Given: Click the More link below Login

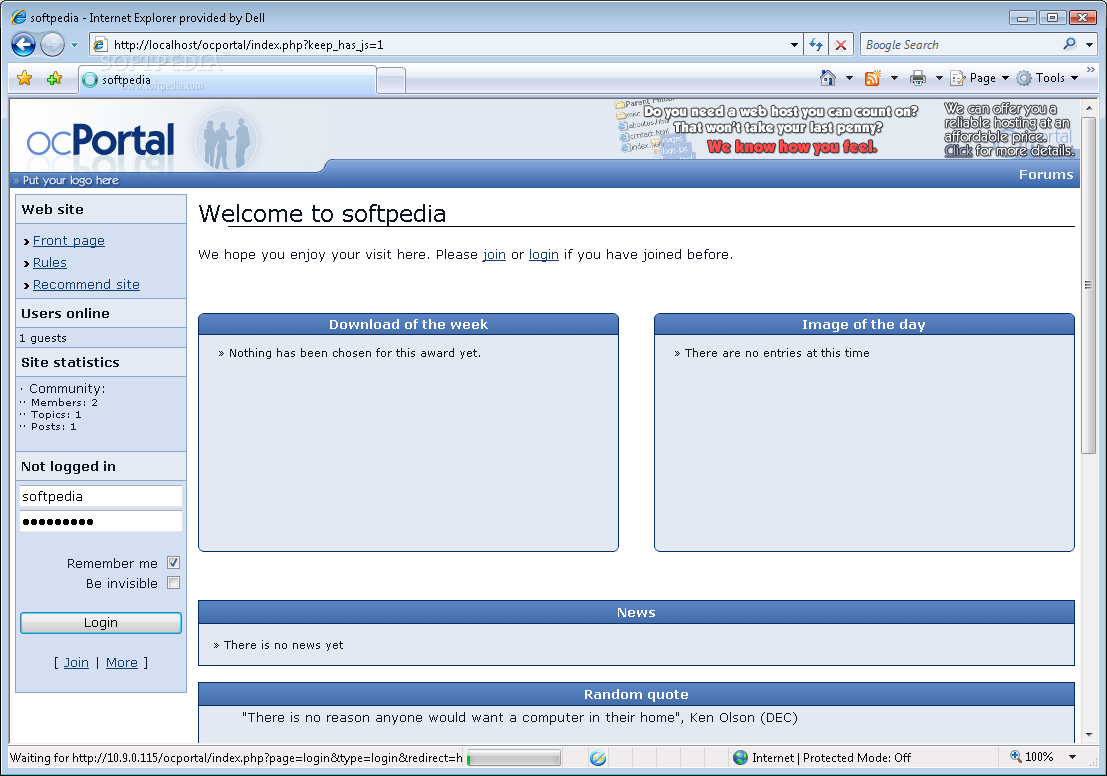Looking at the screenshot, I should [121, 662].
